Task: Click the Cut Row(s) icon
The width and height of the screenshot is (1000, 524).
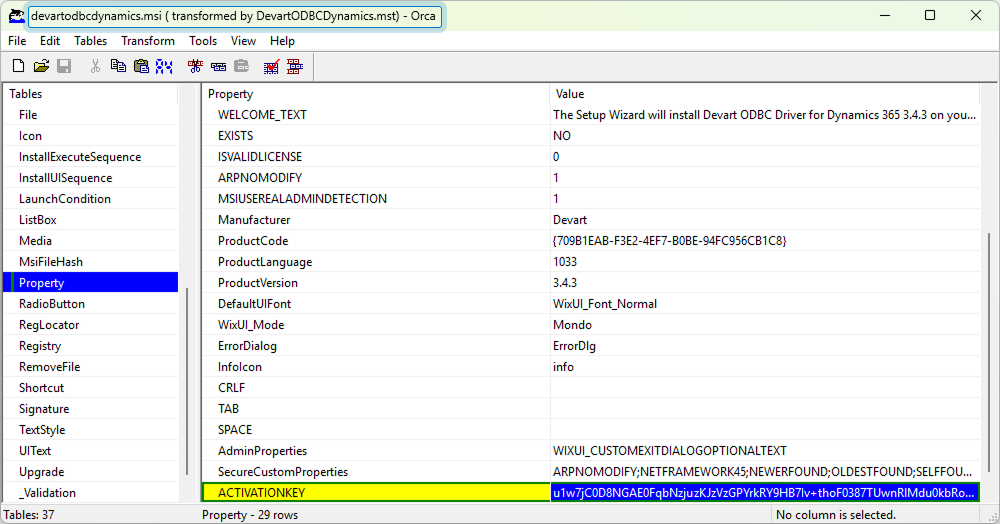Action: click(x=195, y=66)
